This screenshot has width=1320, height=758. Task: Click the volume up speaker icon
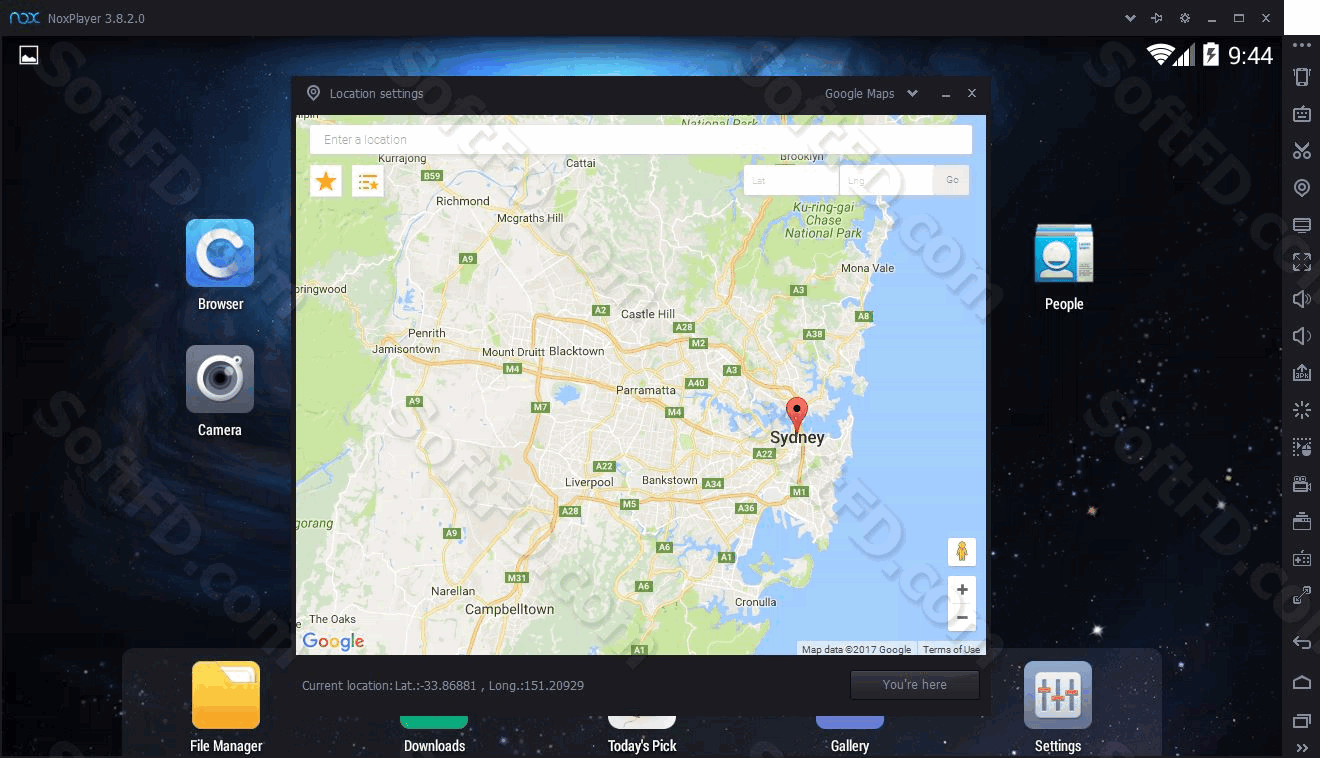pos(1301,299)
